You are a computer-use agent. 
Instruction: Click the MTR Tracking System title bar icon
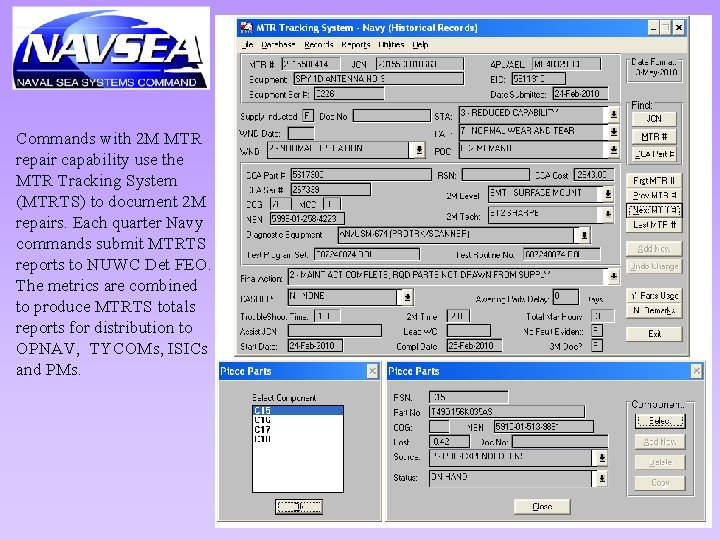coord(247,28)
